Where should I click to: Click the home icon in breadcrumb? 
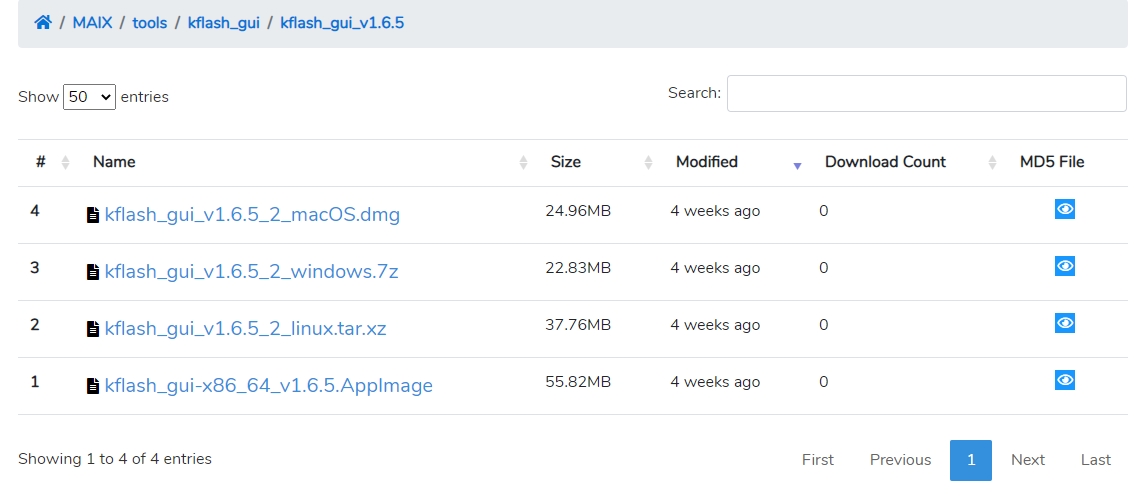(x=43, y=22)
